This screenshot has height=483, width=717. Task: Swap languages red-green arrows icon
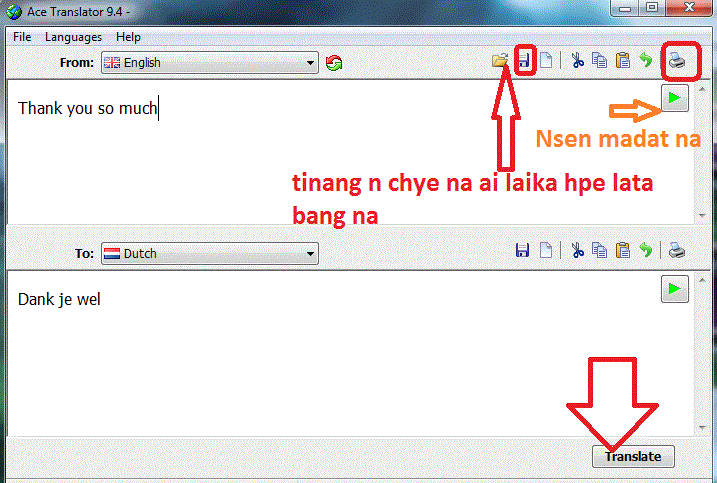334,63
